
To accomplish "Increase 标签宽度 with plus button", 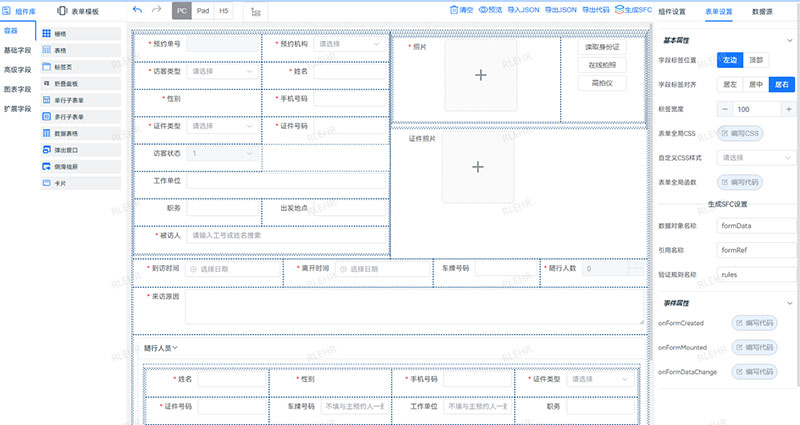I will [x=788, y=109].
